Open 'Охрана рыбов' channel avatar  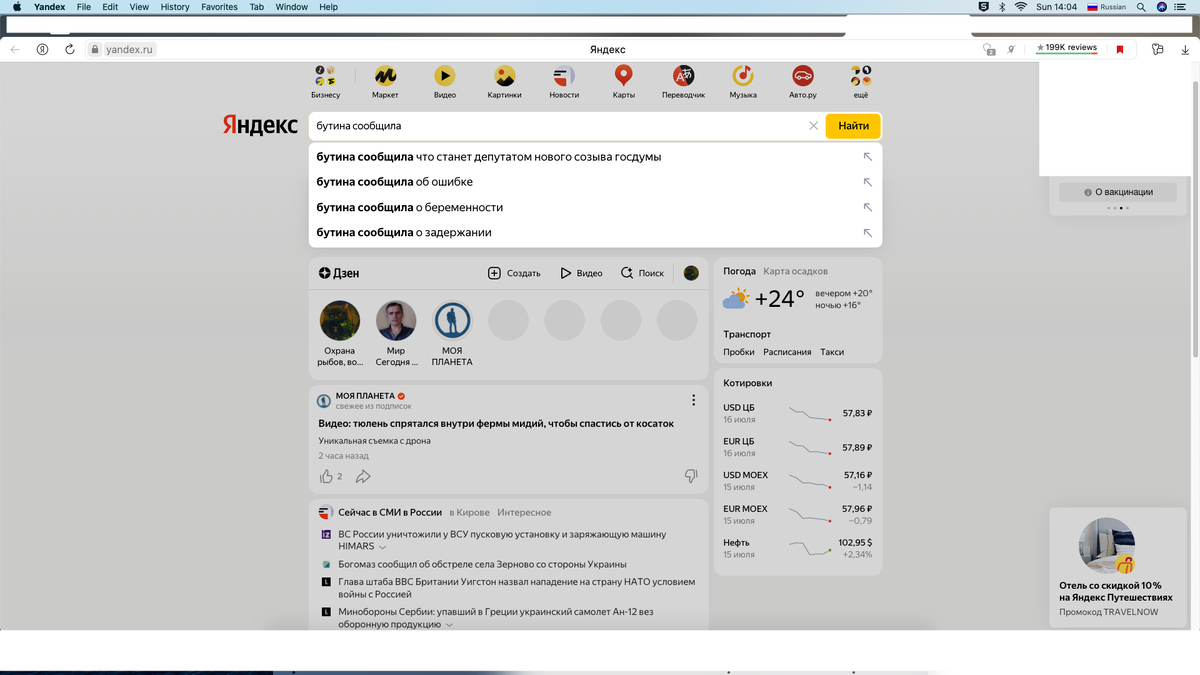coord(340,321)
